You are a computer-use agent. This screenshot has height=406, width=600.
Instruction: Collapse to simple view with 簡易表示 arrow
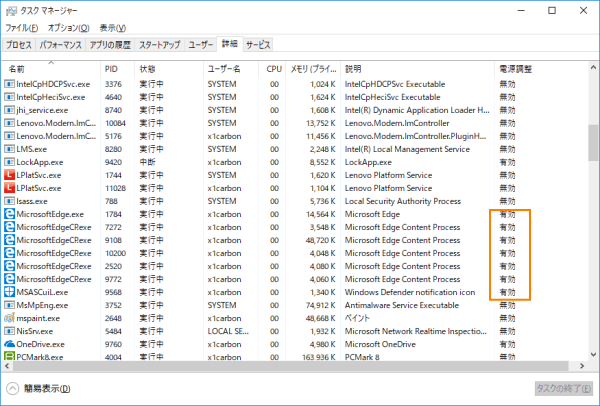[x=13, y=388]
